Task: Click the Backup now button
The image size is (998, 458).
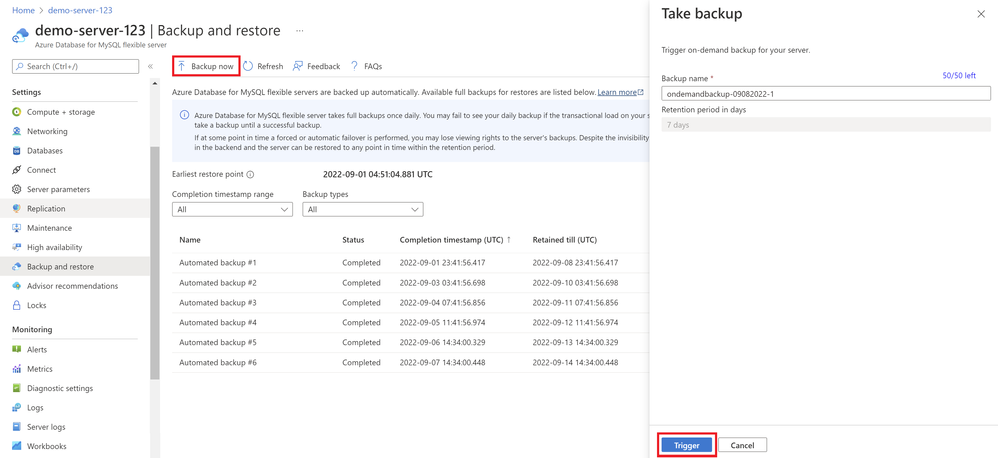Action: click(x=206, y=66)
